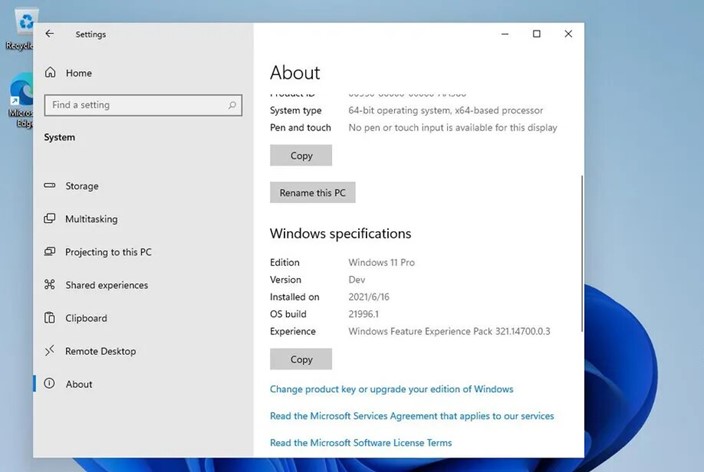
Task: Open the Home icon in sidebar
Action: [x=50, y=72]
